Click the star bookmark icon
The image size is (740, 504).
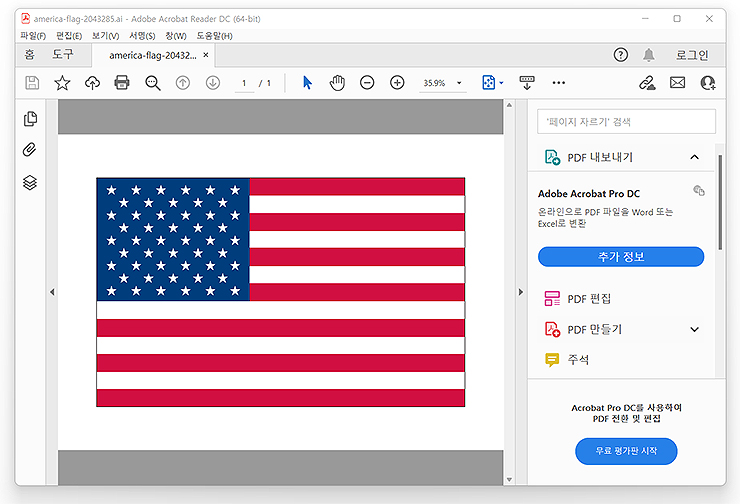coord(62,83)
